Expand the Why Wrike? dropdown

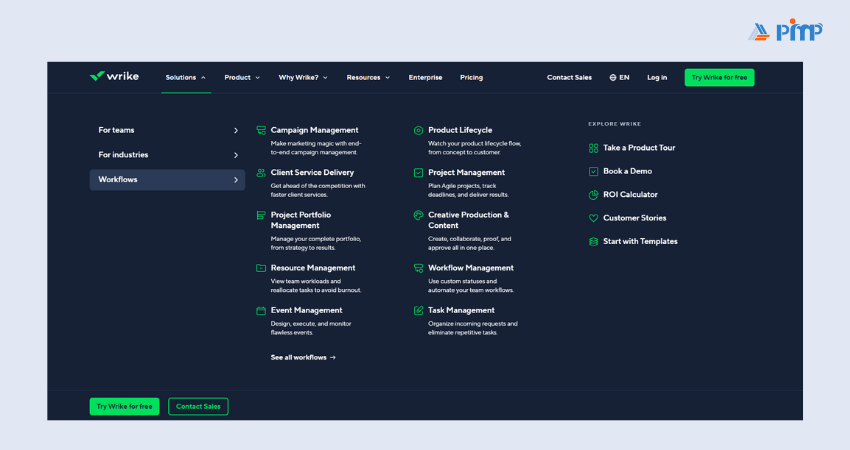[303, 78]
